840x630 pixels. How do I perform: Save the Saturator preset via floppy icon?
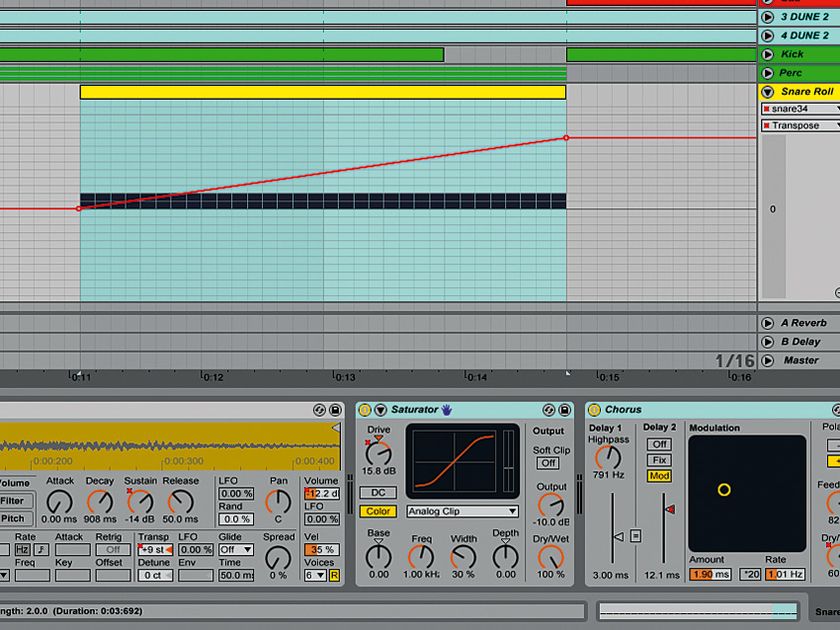pyautogui.click(x=565, y=409)
